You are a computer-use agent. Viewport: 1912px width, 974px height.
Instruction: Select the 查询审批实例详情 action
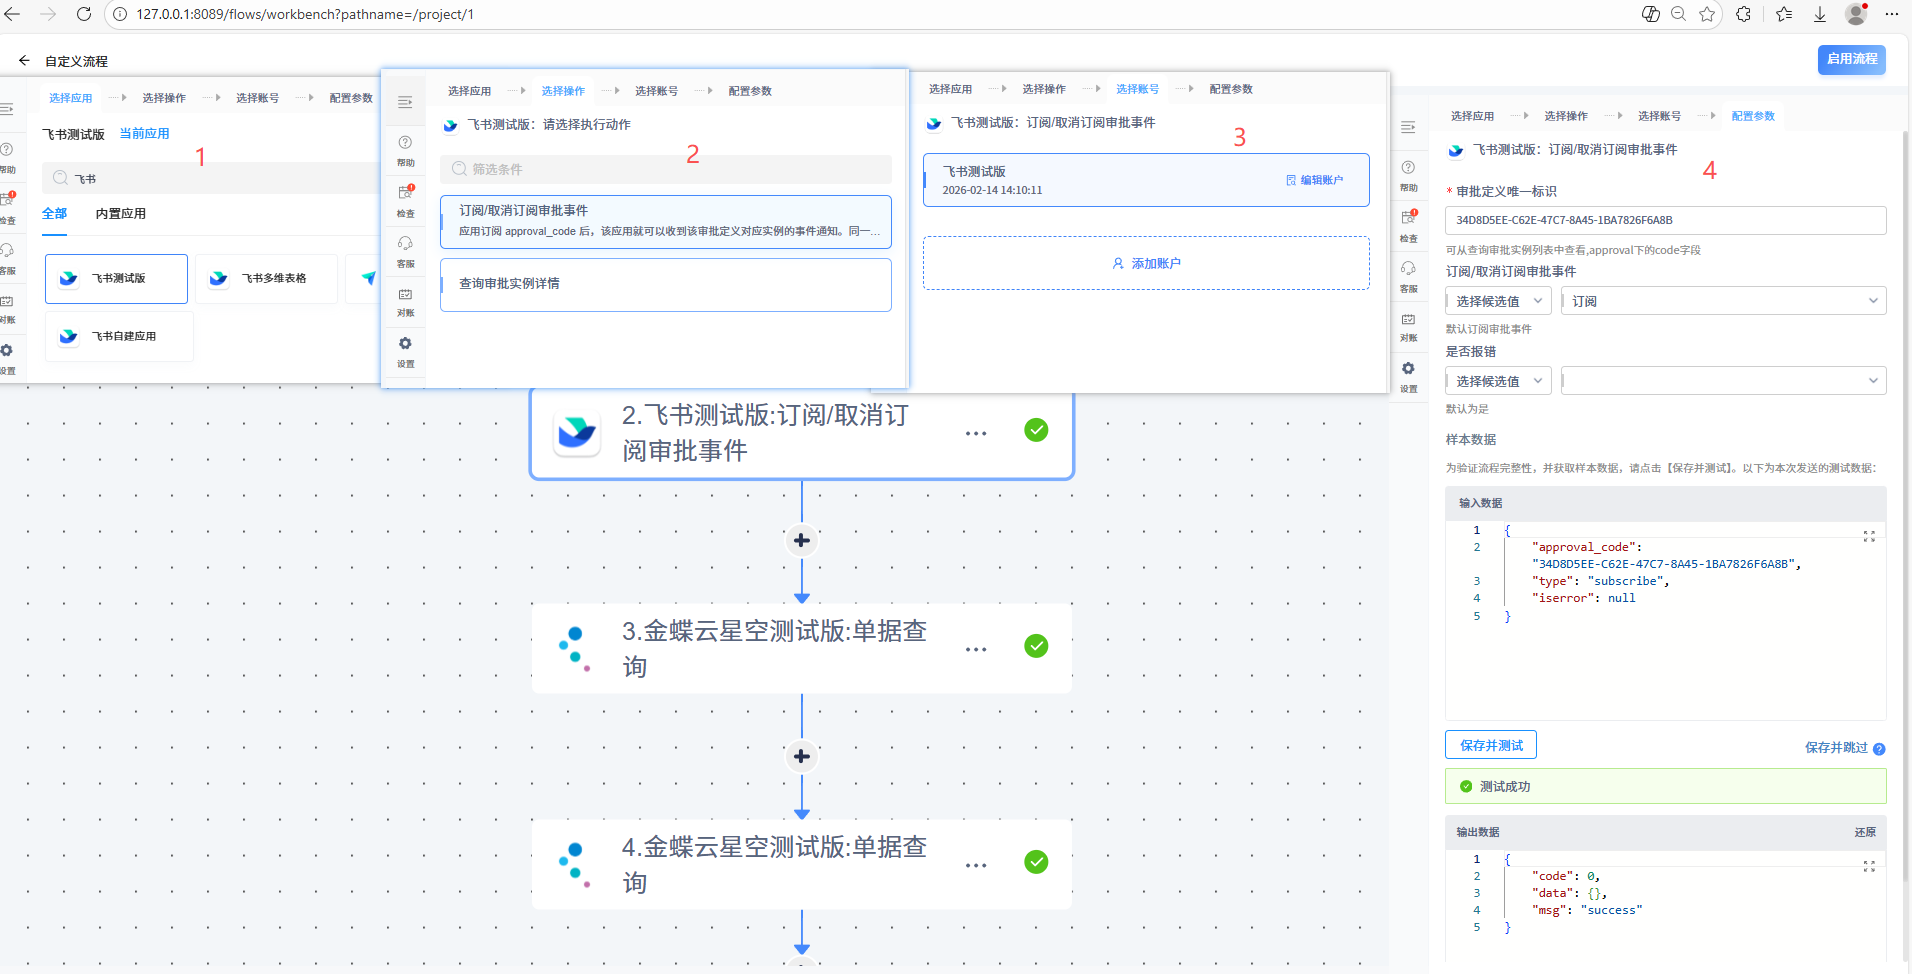coord(665,285)
